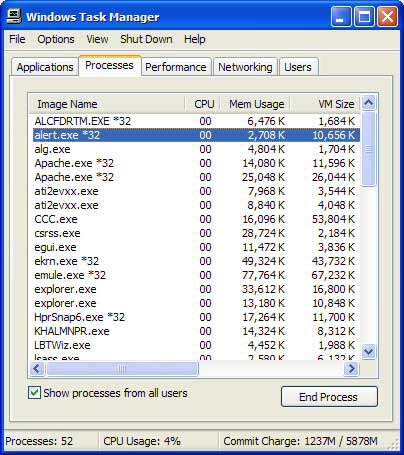Click the horizontal scroll-right arrow

[351, 369]
